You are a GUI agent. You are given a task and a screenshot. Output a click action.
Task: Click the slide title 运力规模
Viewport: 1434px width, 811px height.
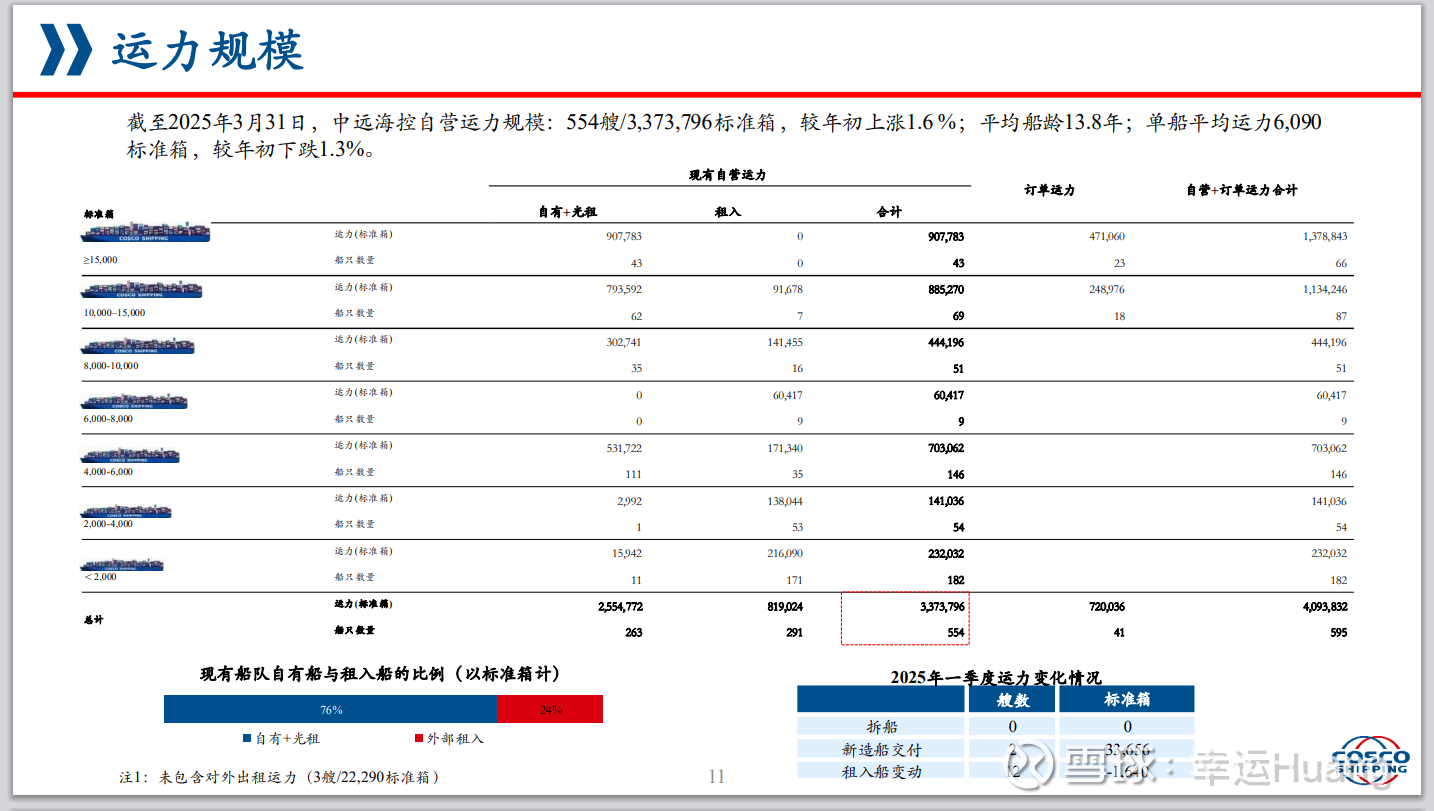[x=208, y=50]
